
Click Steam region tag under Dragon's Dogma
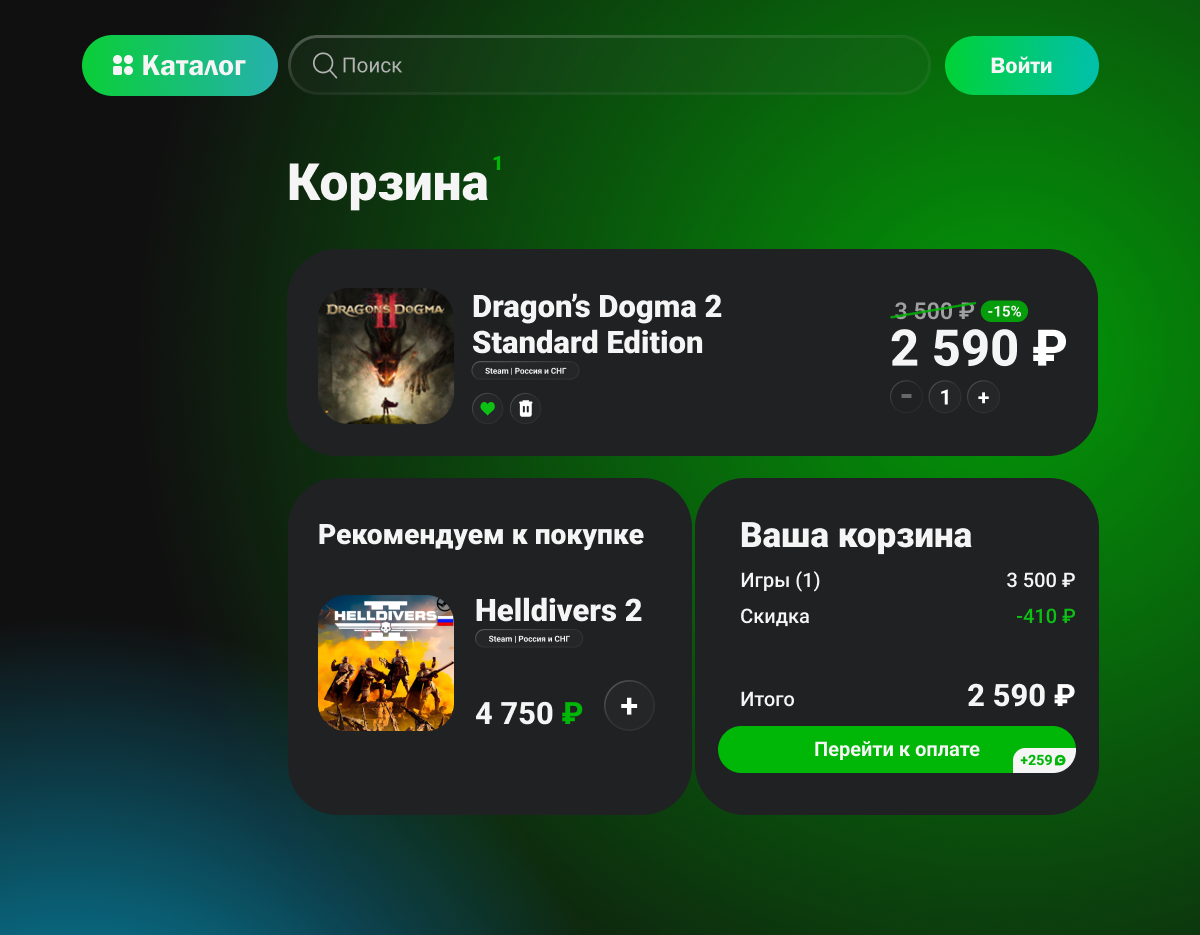(x=525, y=371)
